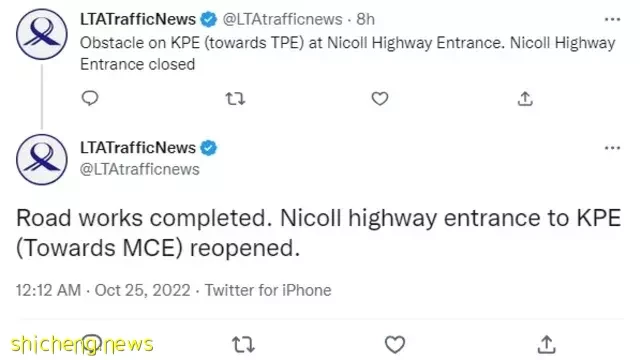
Task: Reply to the Road works completed tweet
Action: tap(92, 344)
